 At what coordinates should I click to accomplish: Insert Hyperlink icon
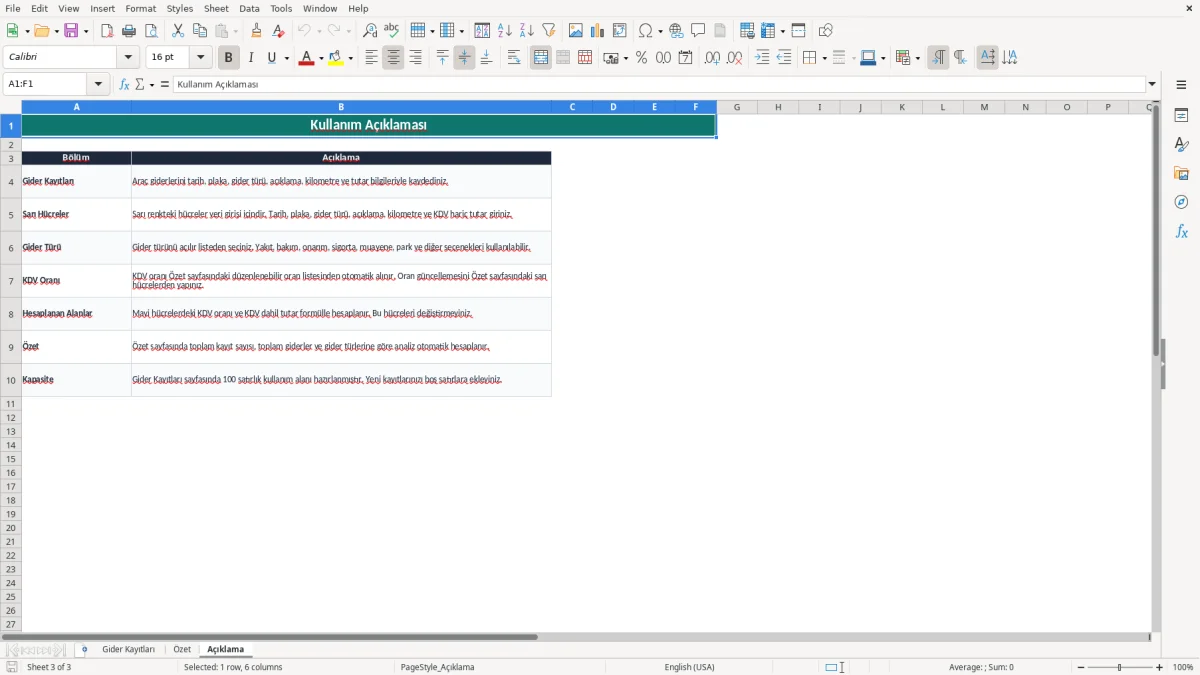pyautogui.click(x=677, y=31)
